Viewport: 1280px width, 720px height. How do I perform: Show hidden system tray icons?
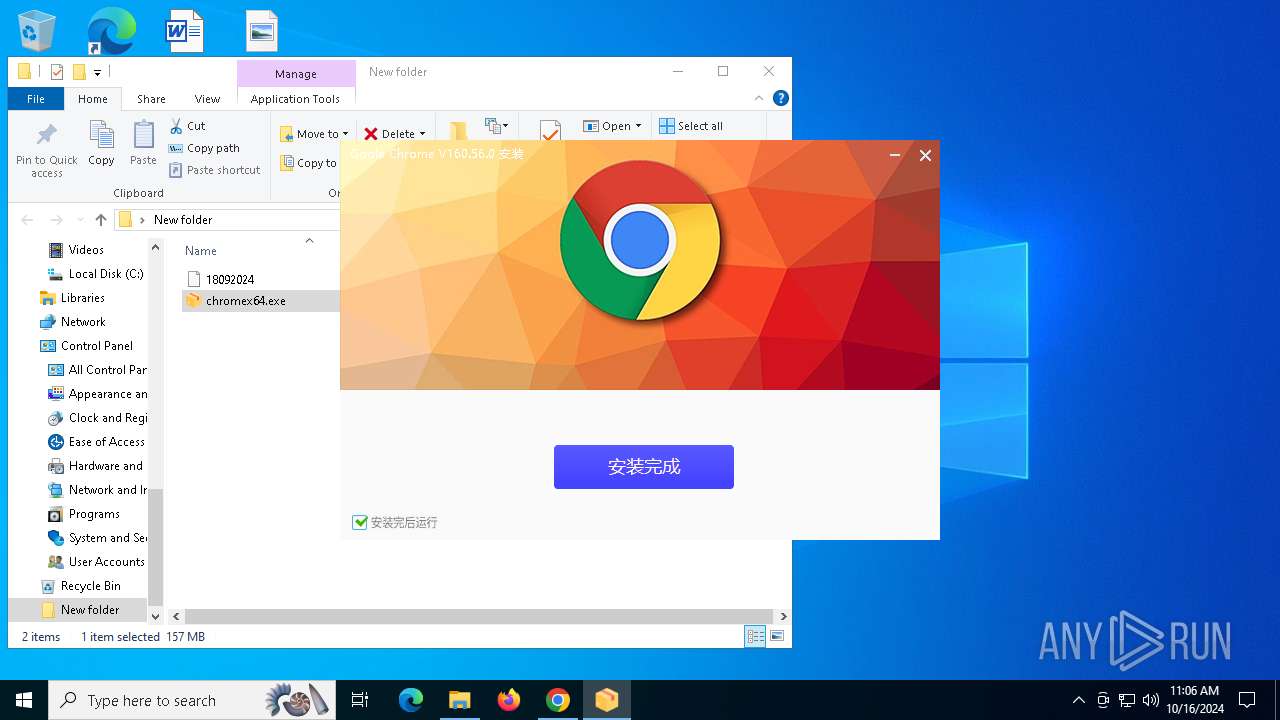[1078, 700]
